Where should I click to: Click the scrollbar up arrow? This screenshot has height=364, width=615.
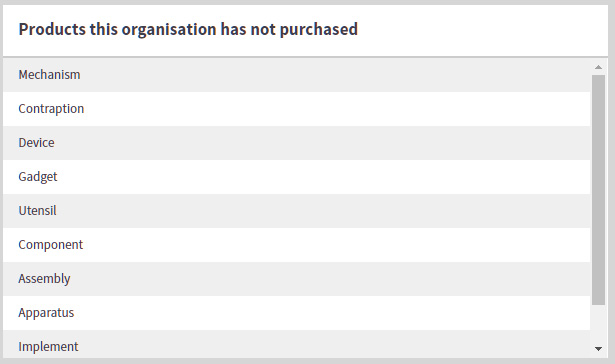tap(598, 67)
